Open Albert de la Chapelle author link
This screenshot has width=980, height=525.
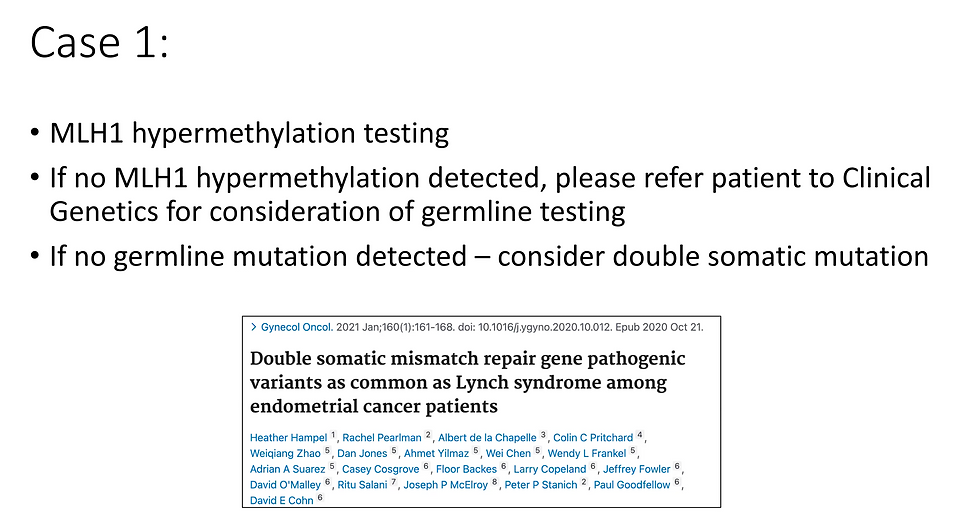(489, 437)
